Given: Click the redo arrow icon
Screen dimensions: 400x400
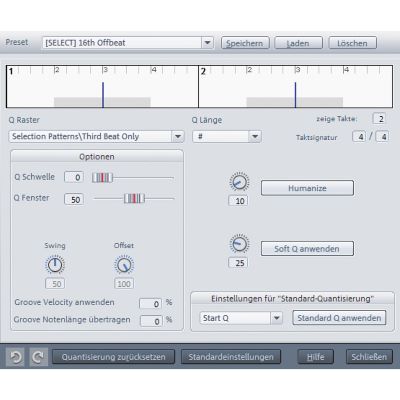Looking at the screenshot, I should [x=38, y=357].
